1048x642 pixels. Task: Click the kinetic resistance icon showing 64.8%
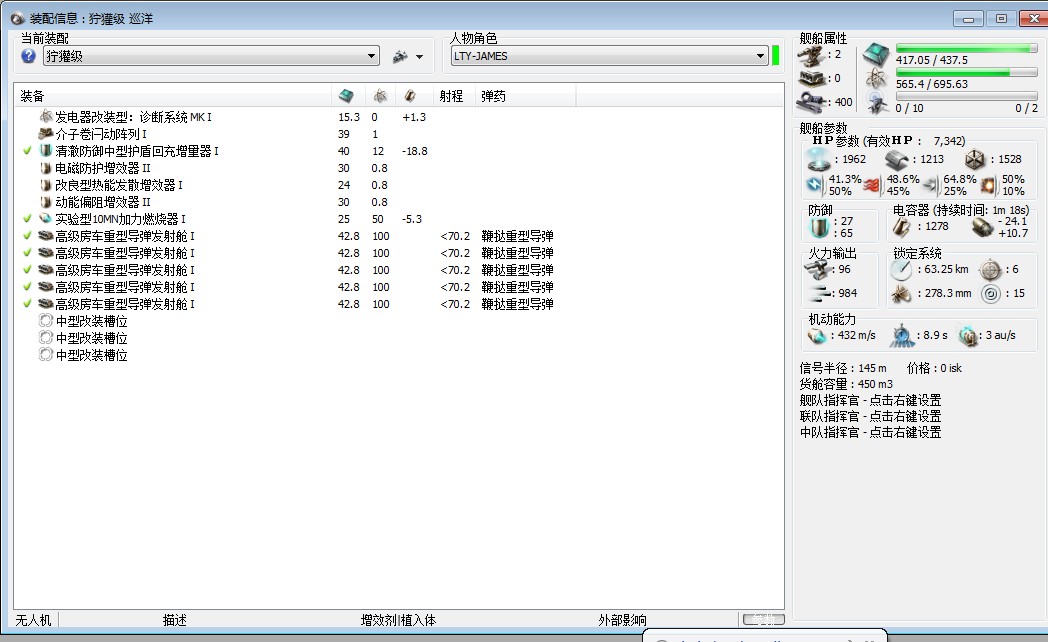coord(931,185)
